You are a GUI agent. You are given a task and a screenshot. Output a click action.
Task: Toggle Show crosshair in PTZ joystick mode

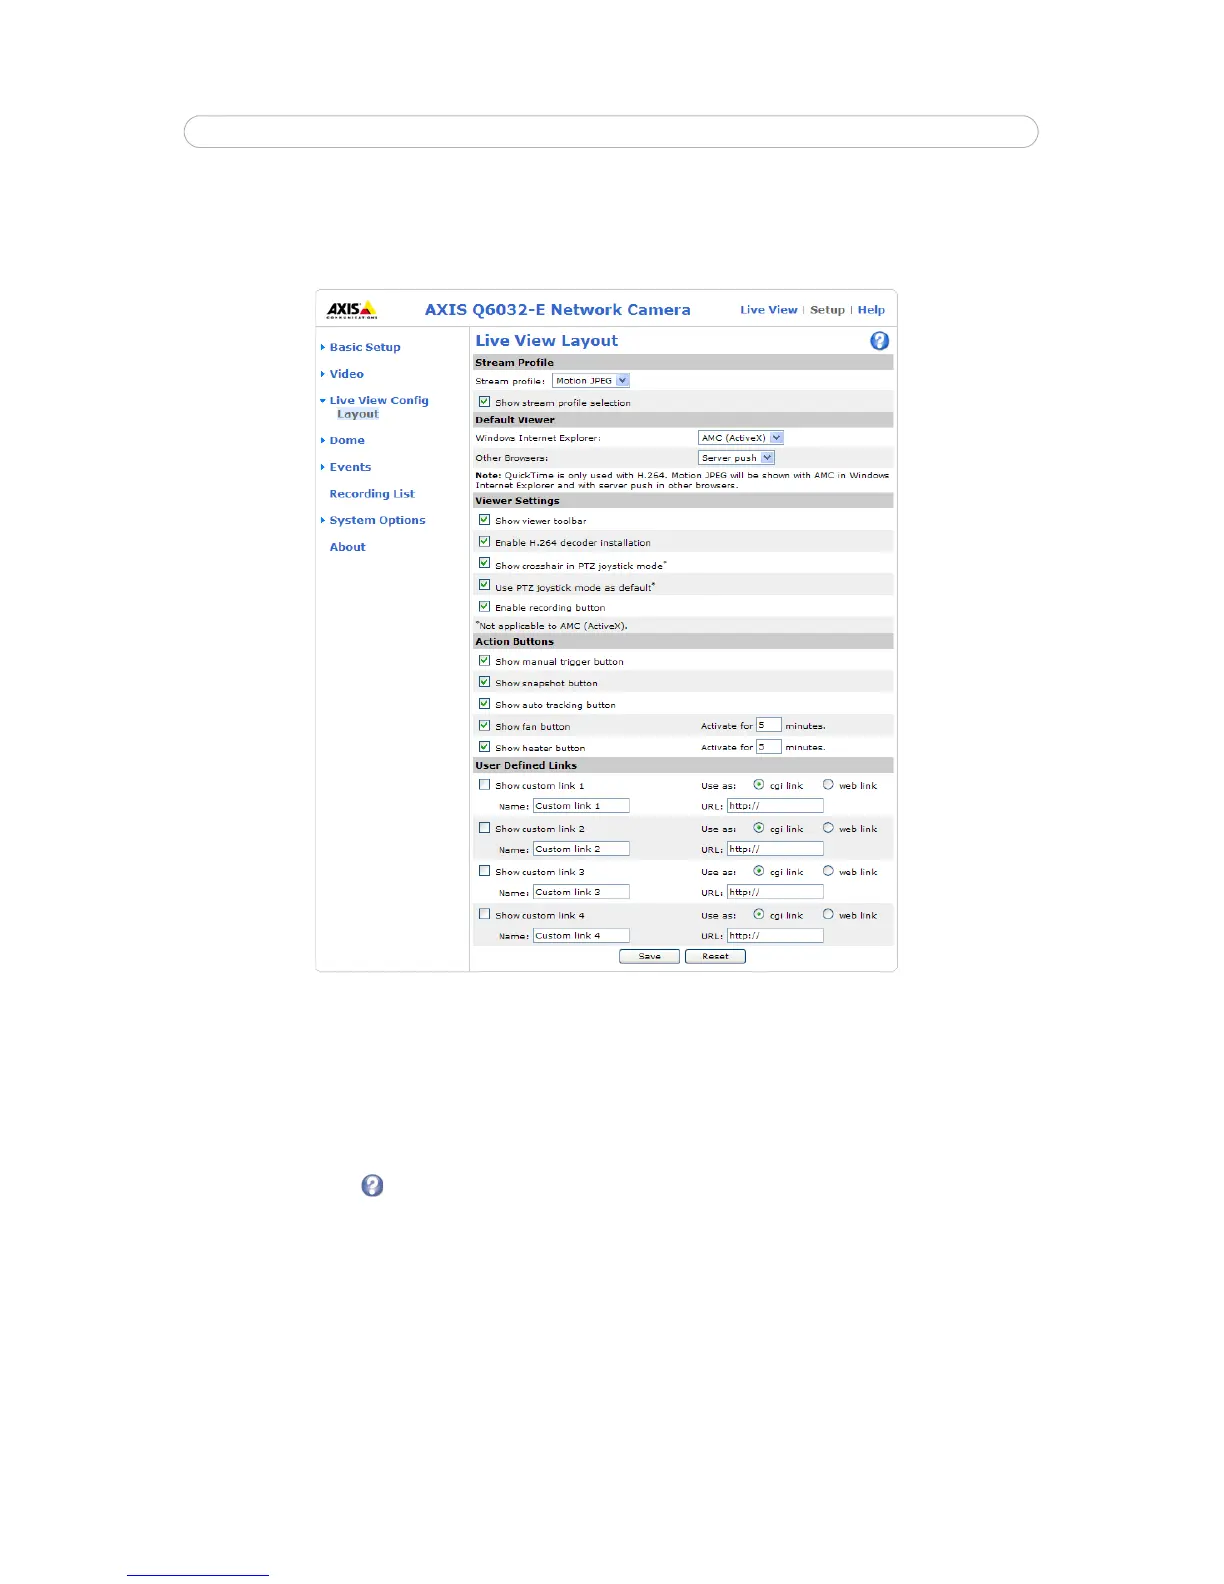[484, 564]
